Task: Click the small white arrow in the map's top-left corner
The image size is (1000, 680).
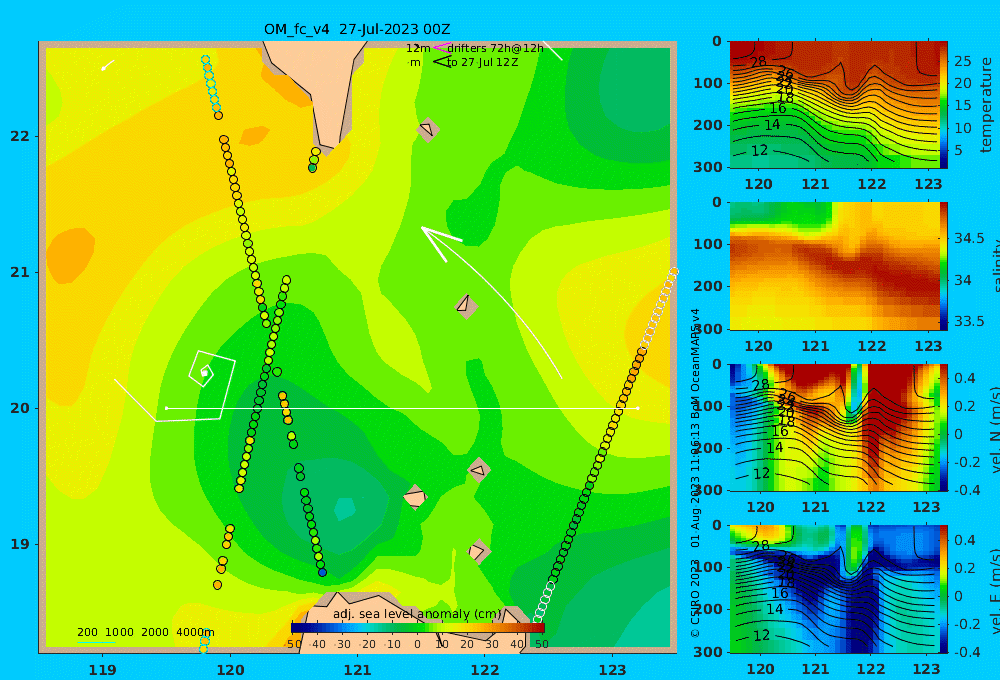Action: click(x=107, y=65)
